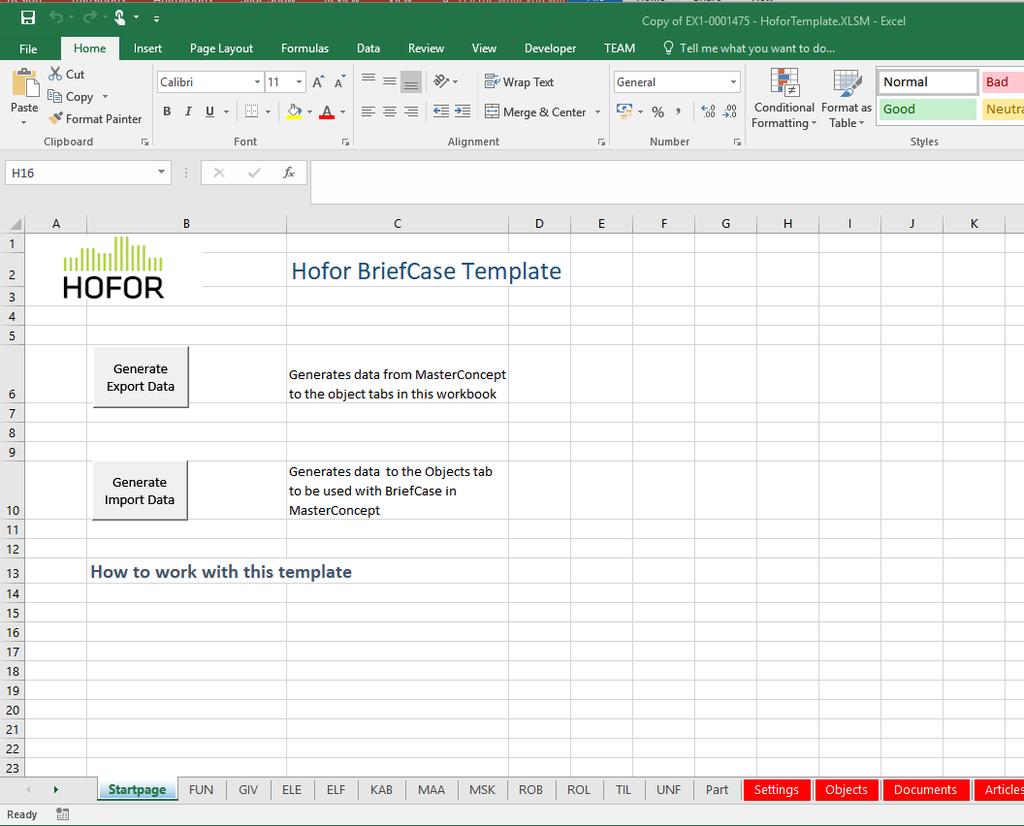Screen dimensions: 1024x826
Task: Click Merge & Center
Action: [536, 112]
